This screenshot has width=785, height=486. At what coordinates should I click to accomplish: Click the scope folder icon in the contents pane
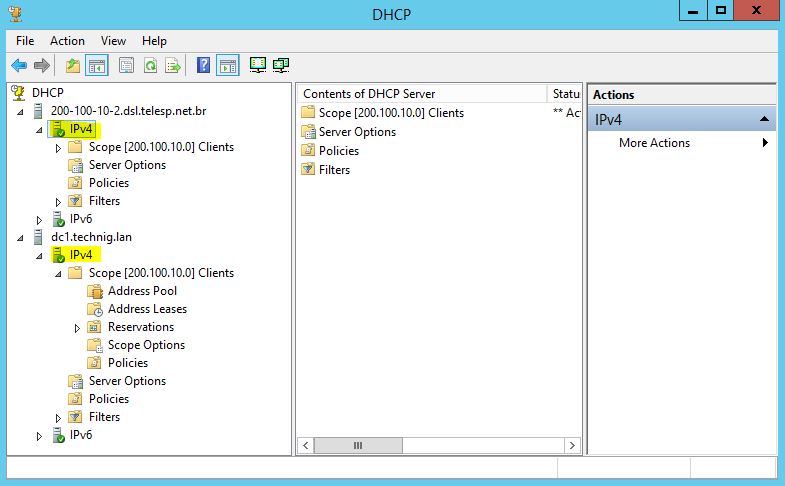coord(308,112)
